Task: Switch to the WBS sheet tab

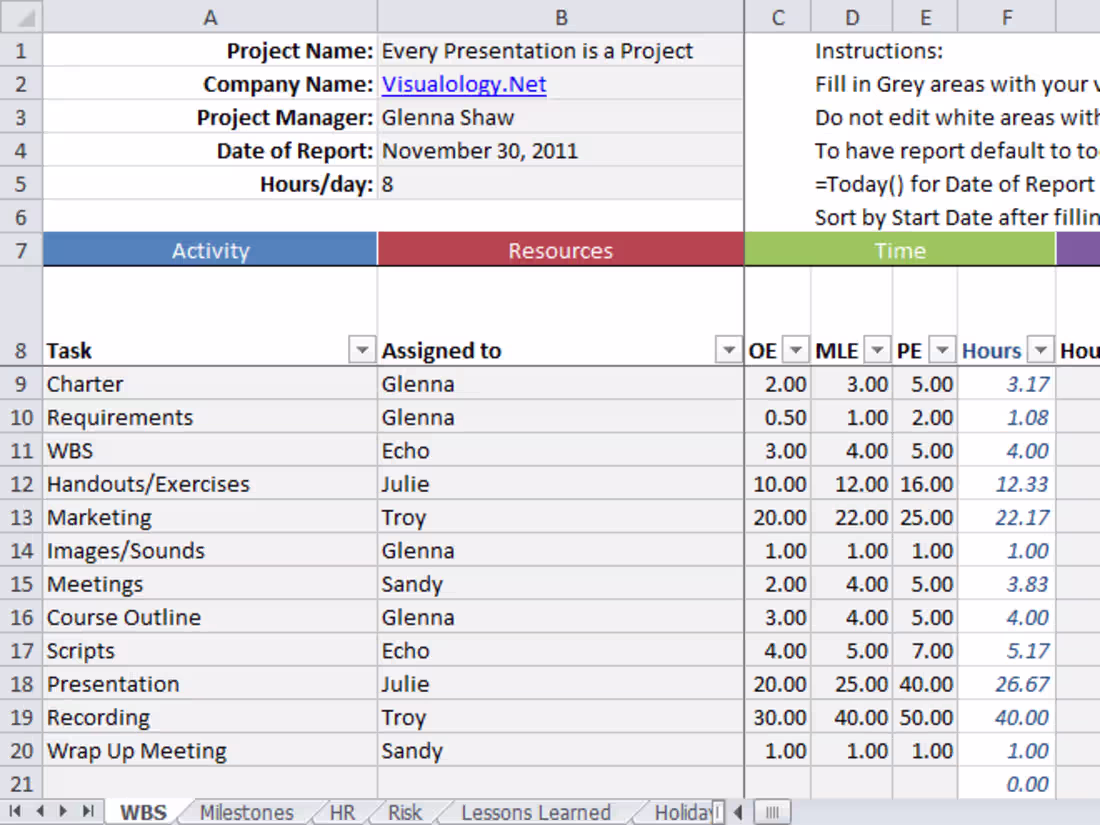Action: click(x=143, y=812)
